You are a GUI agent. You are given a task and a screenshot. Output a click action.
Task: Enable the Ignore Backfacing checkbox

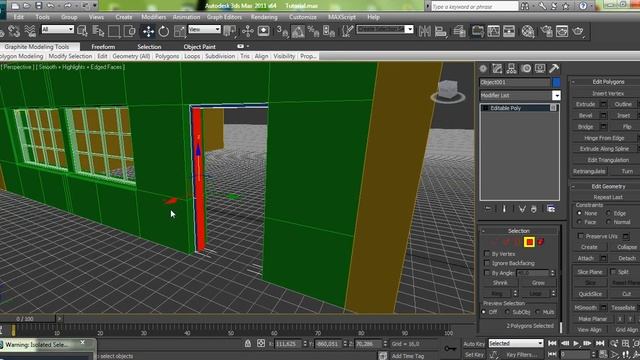pyautogui.click(x=487, y=263)
